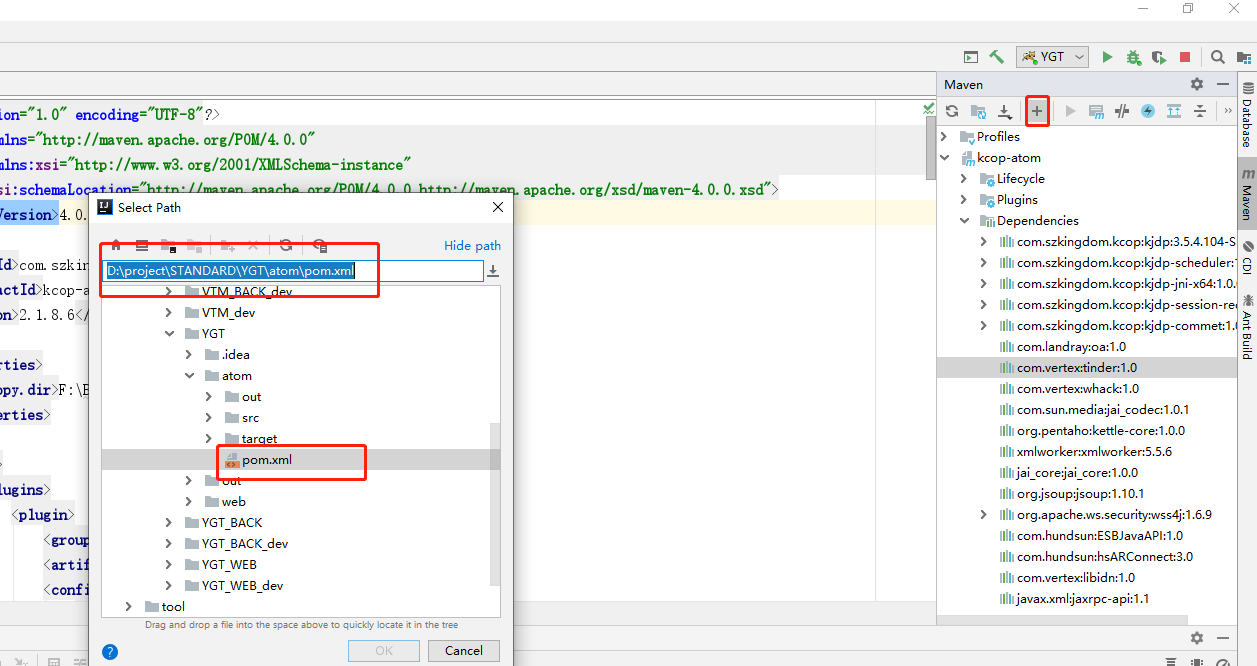Expand the src folder under atom
The height and width of the screenshot is (666, 1257).
[208, 417]
